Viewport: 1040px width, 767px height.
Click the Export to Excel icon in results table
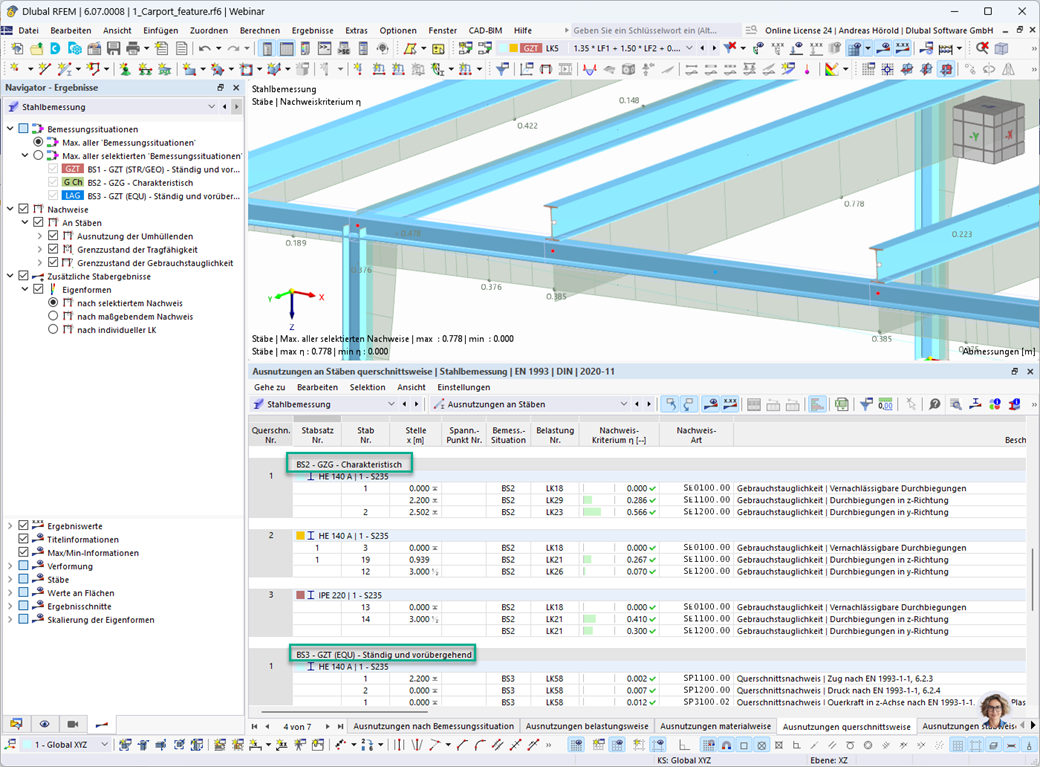841,404
